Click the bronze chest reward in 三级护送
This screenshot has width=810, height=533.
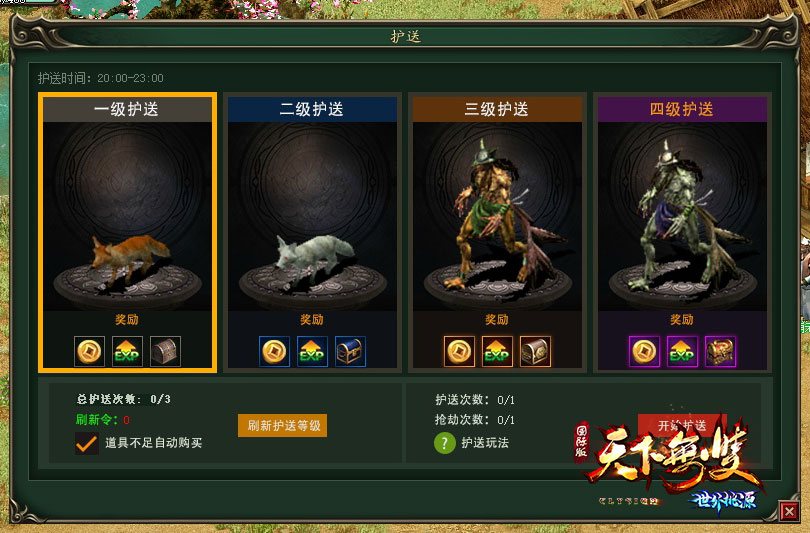click(535, 351)
